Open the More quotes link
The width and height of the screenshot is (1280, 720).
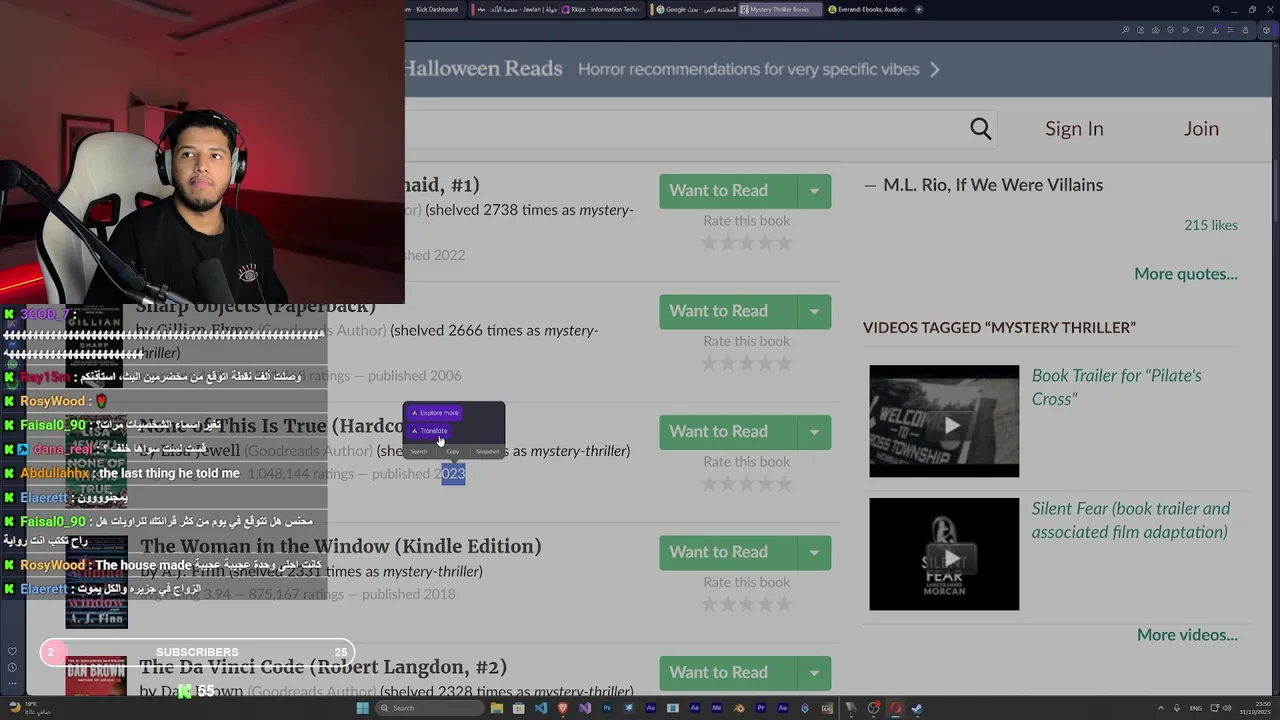pyautogui.click(x=1186, y=274)
